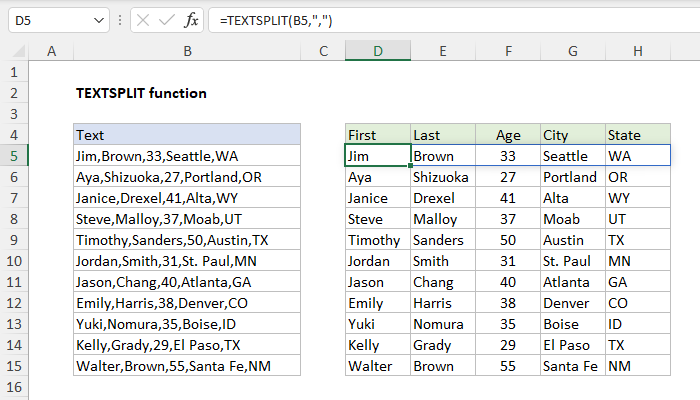
Task: Click the Name Box showing D5
Action: [x=58, y=21]
